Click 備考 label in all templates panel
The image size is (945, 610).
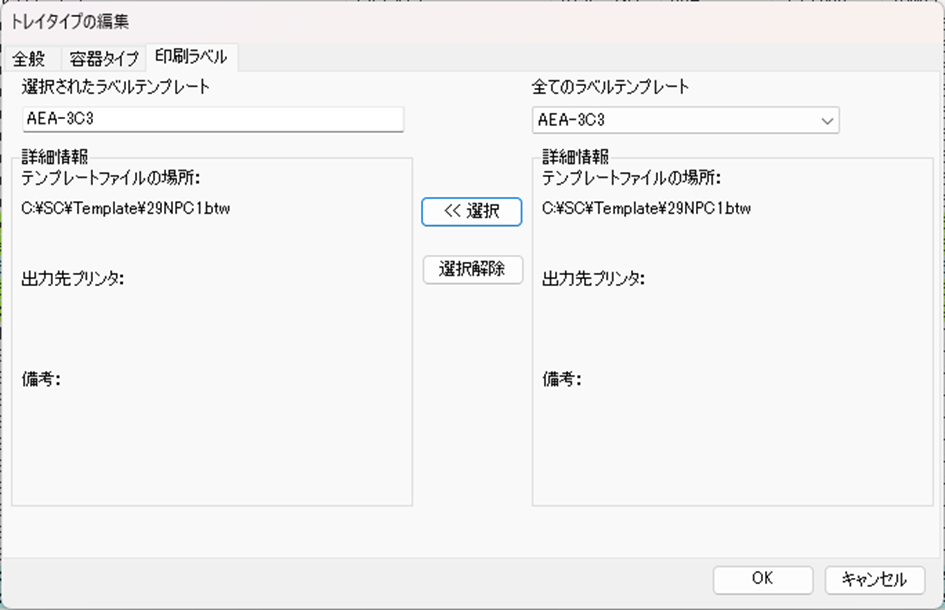[562, 379]
